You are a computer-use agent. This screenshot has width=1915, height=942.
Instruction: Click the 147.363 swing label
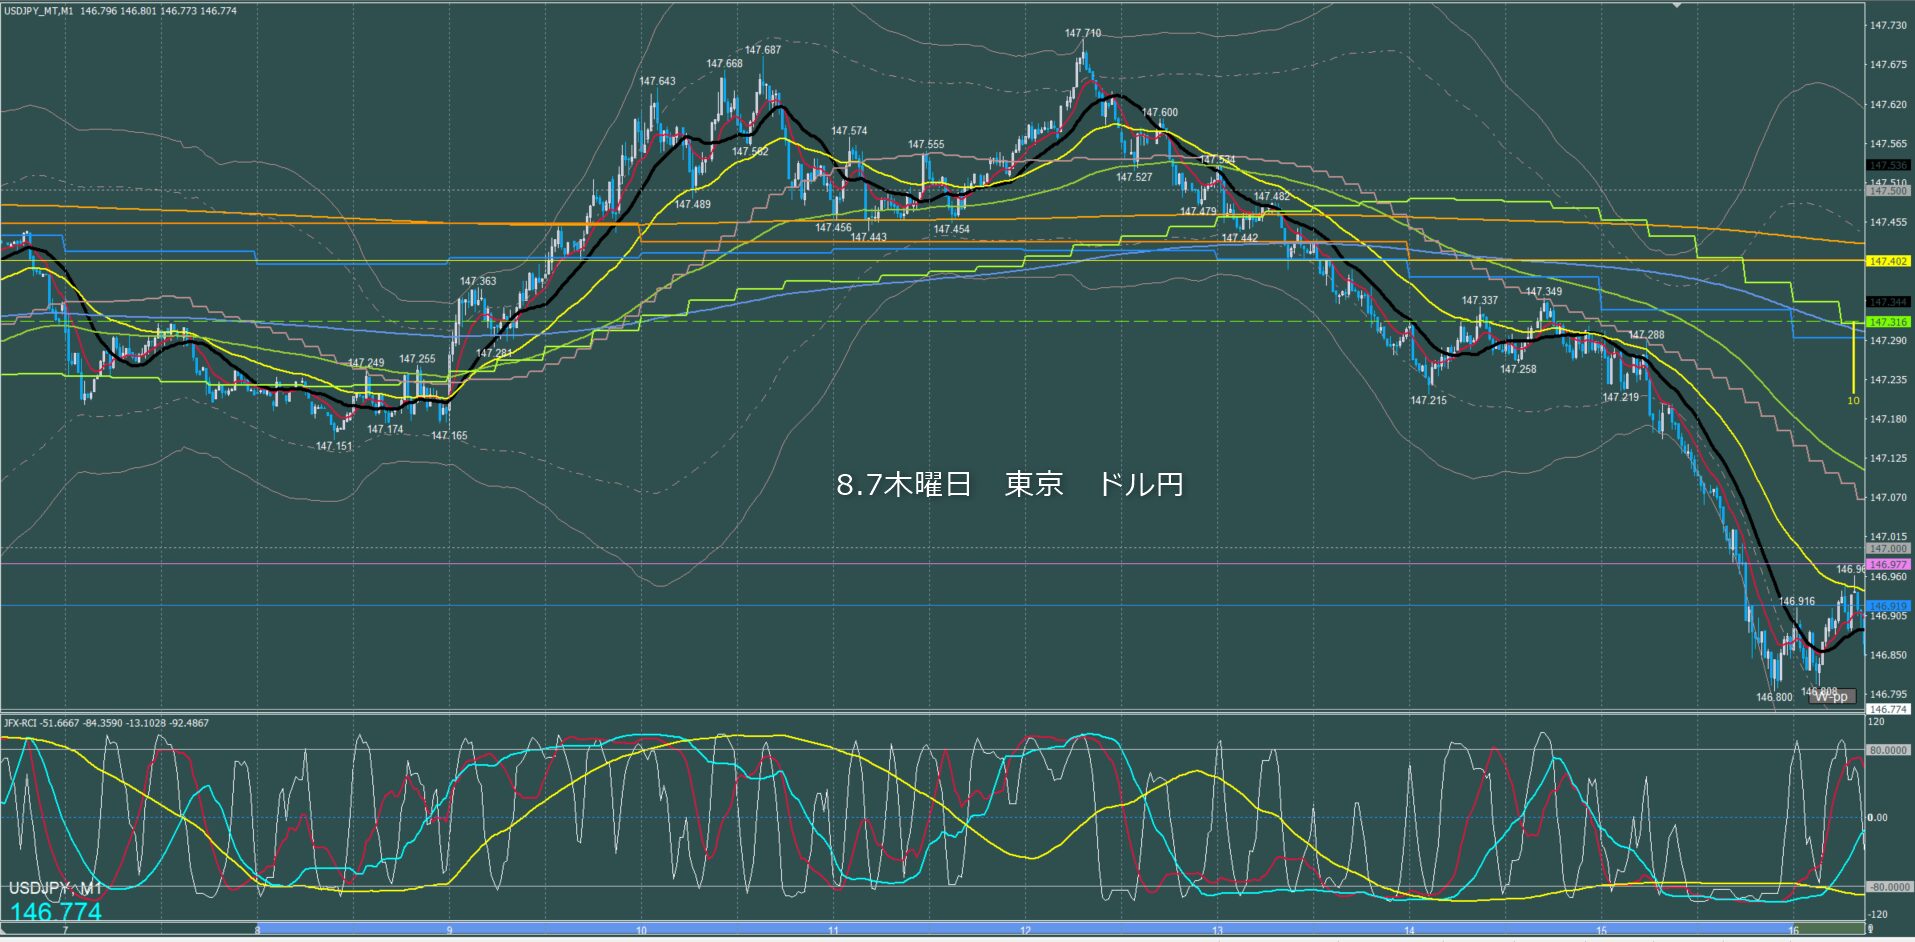[478, 282]
